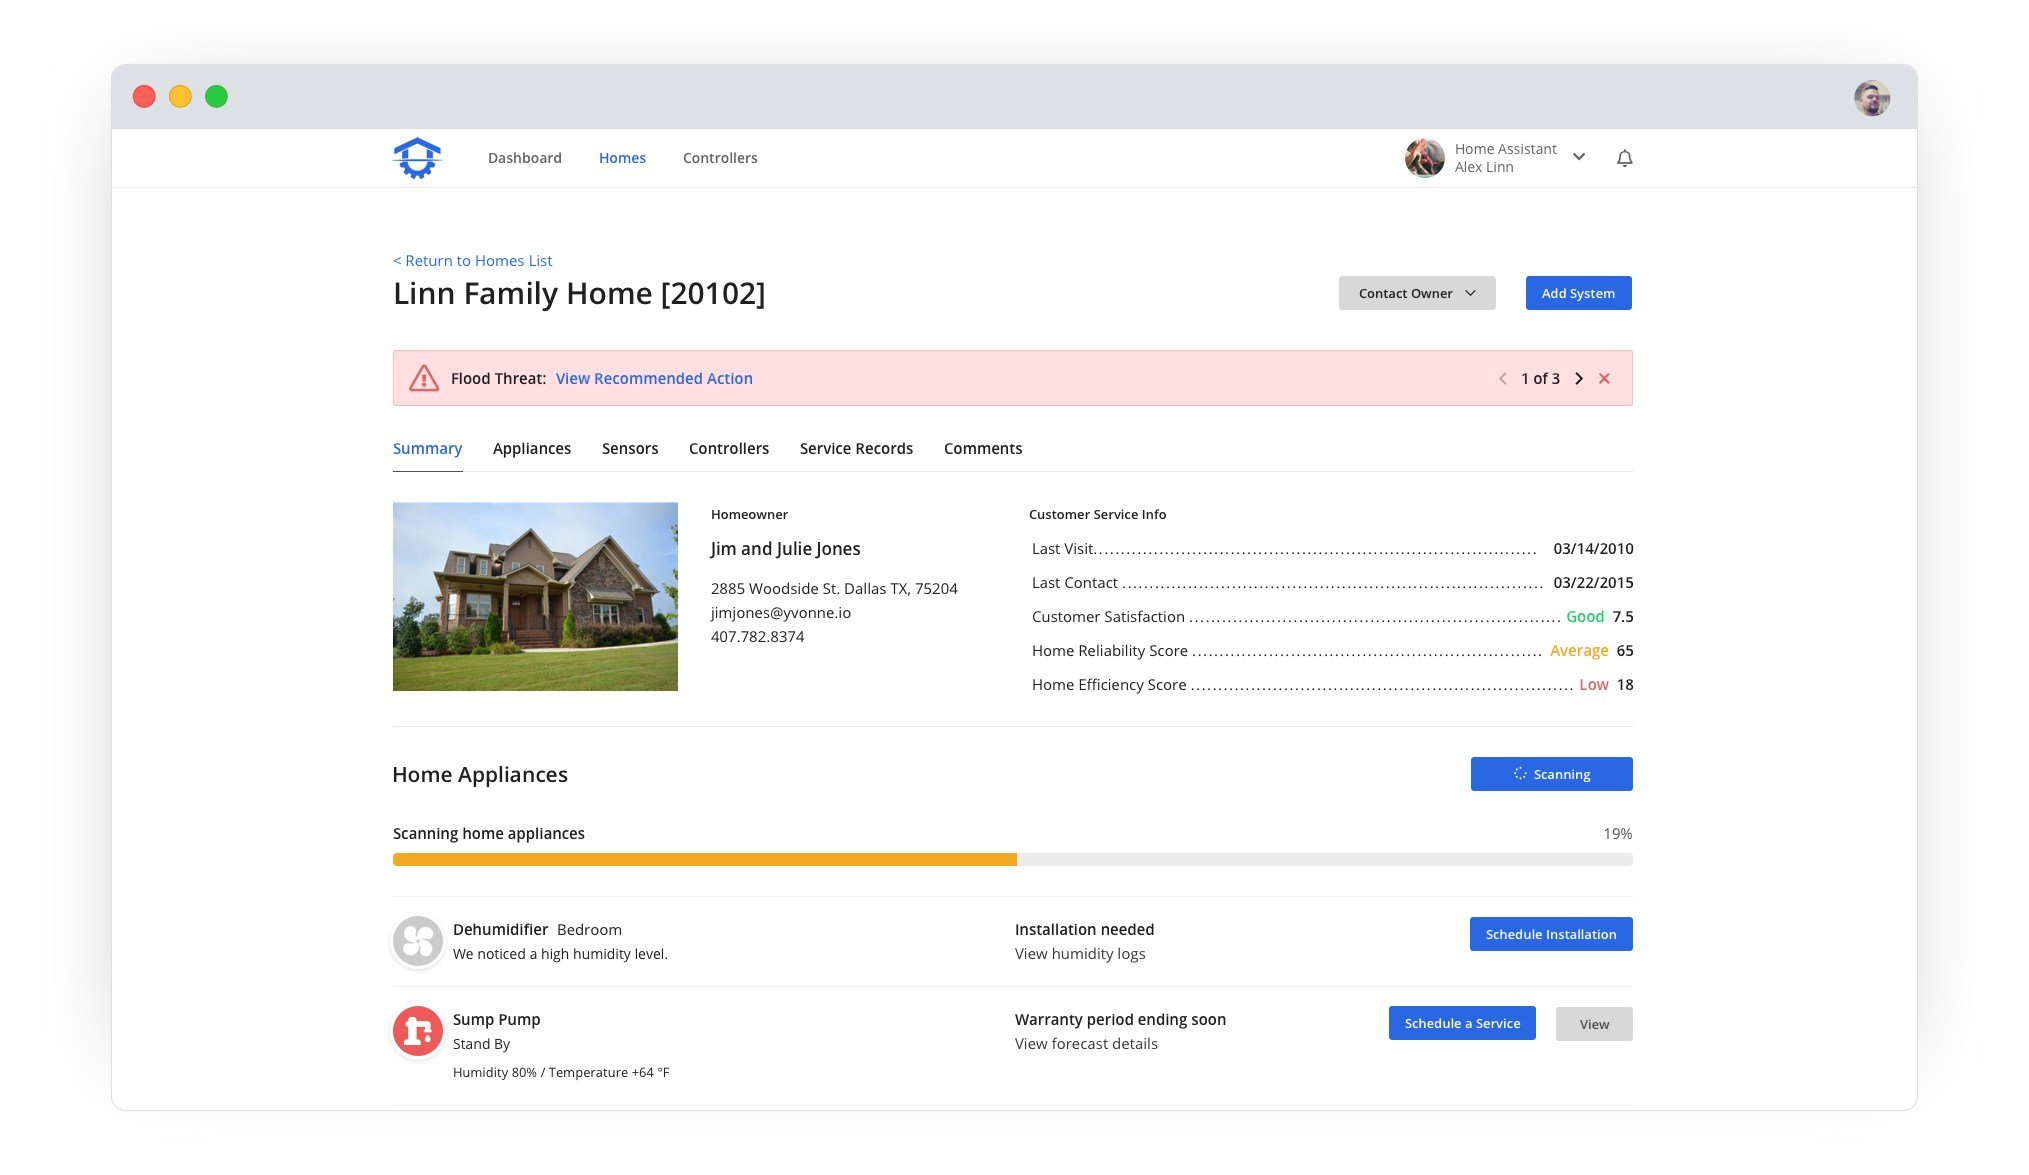This screenshot has width=2029, height=1175.
Task: Click the View button for Sump Pump
Action: 1594,1024
